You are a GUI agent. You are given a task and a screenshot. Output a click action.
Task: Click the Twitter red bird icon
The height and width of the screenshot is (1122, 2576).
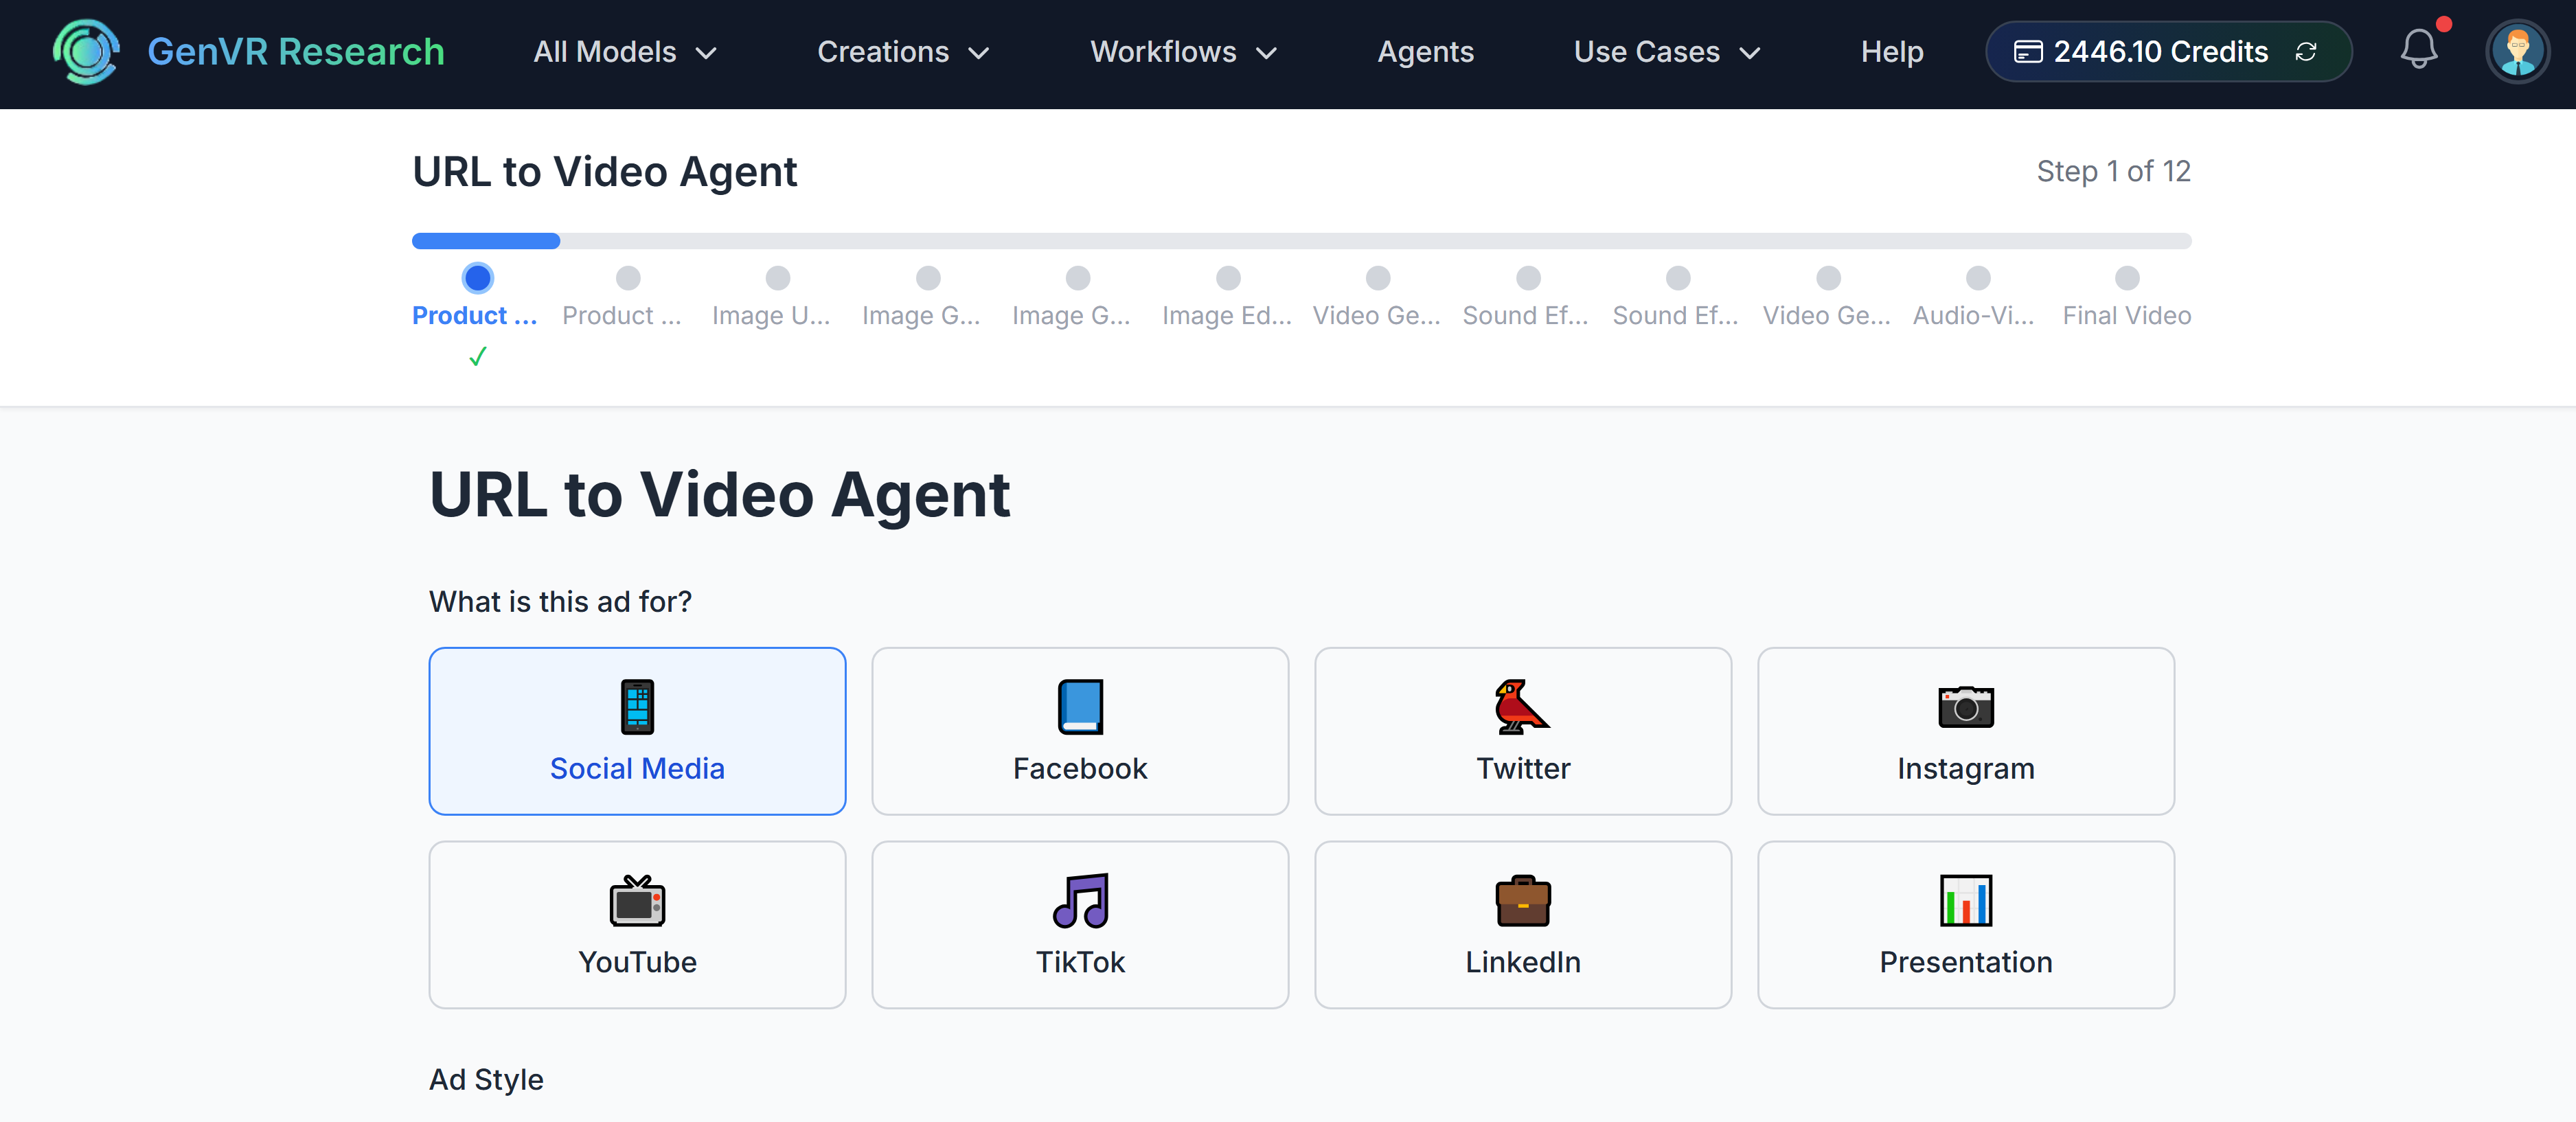(1522, 706)
